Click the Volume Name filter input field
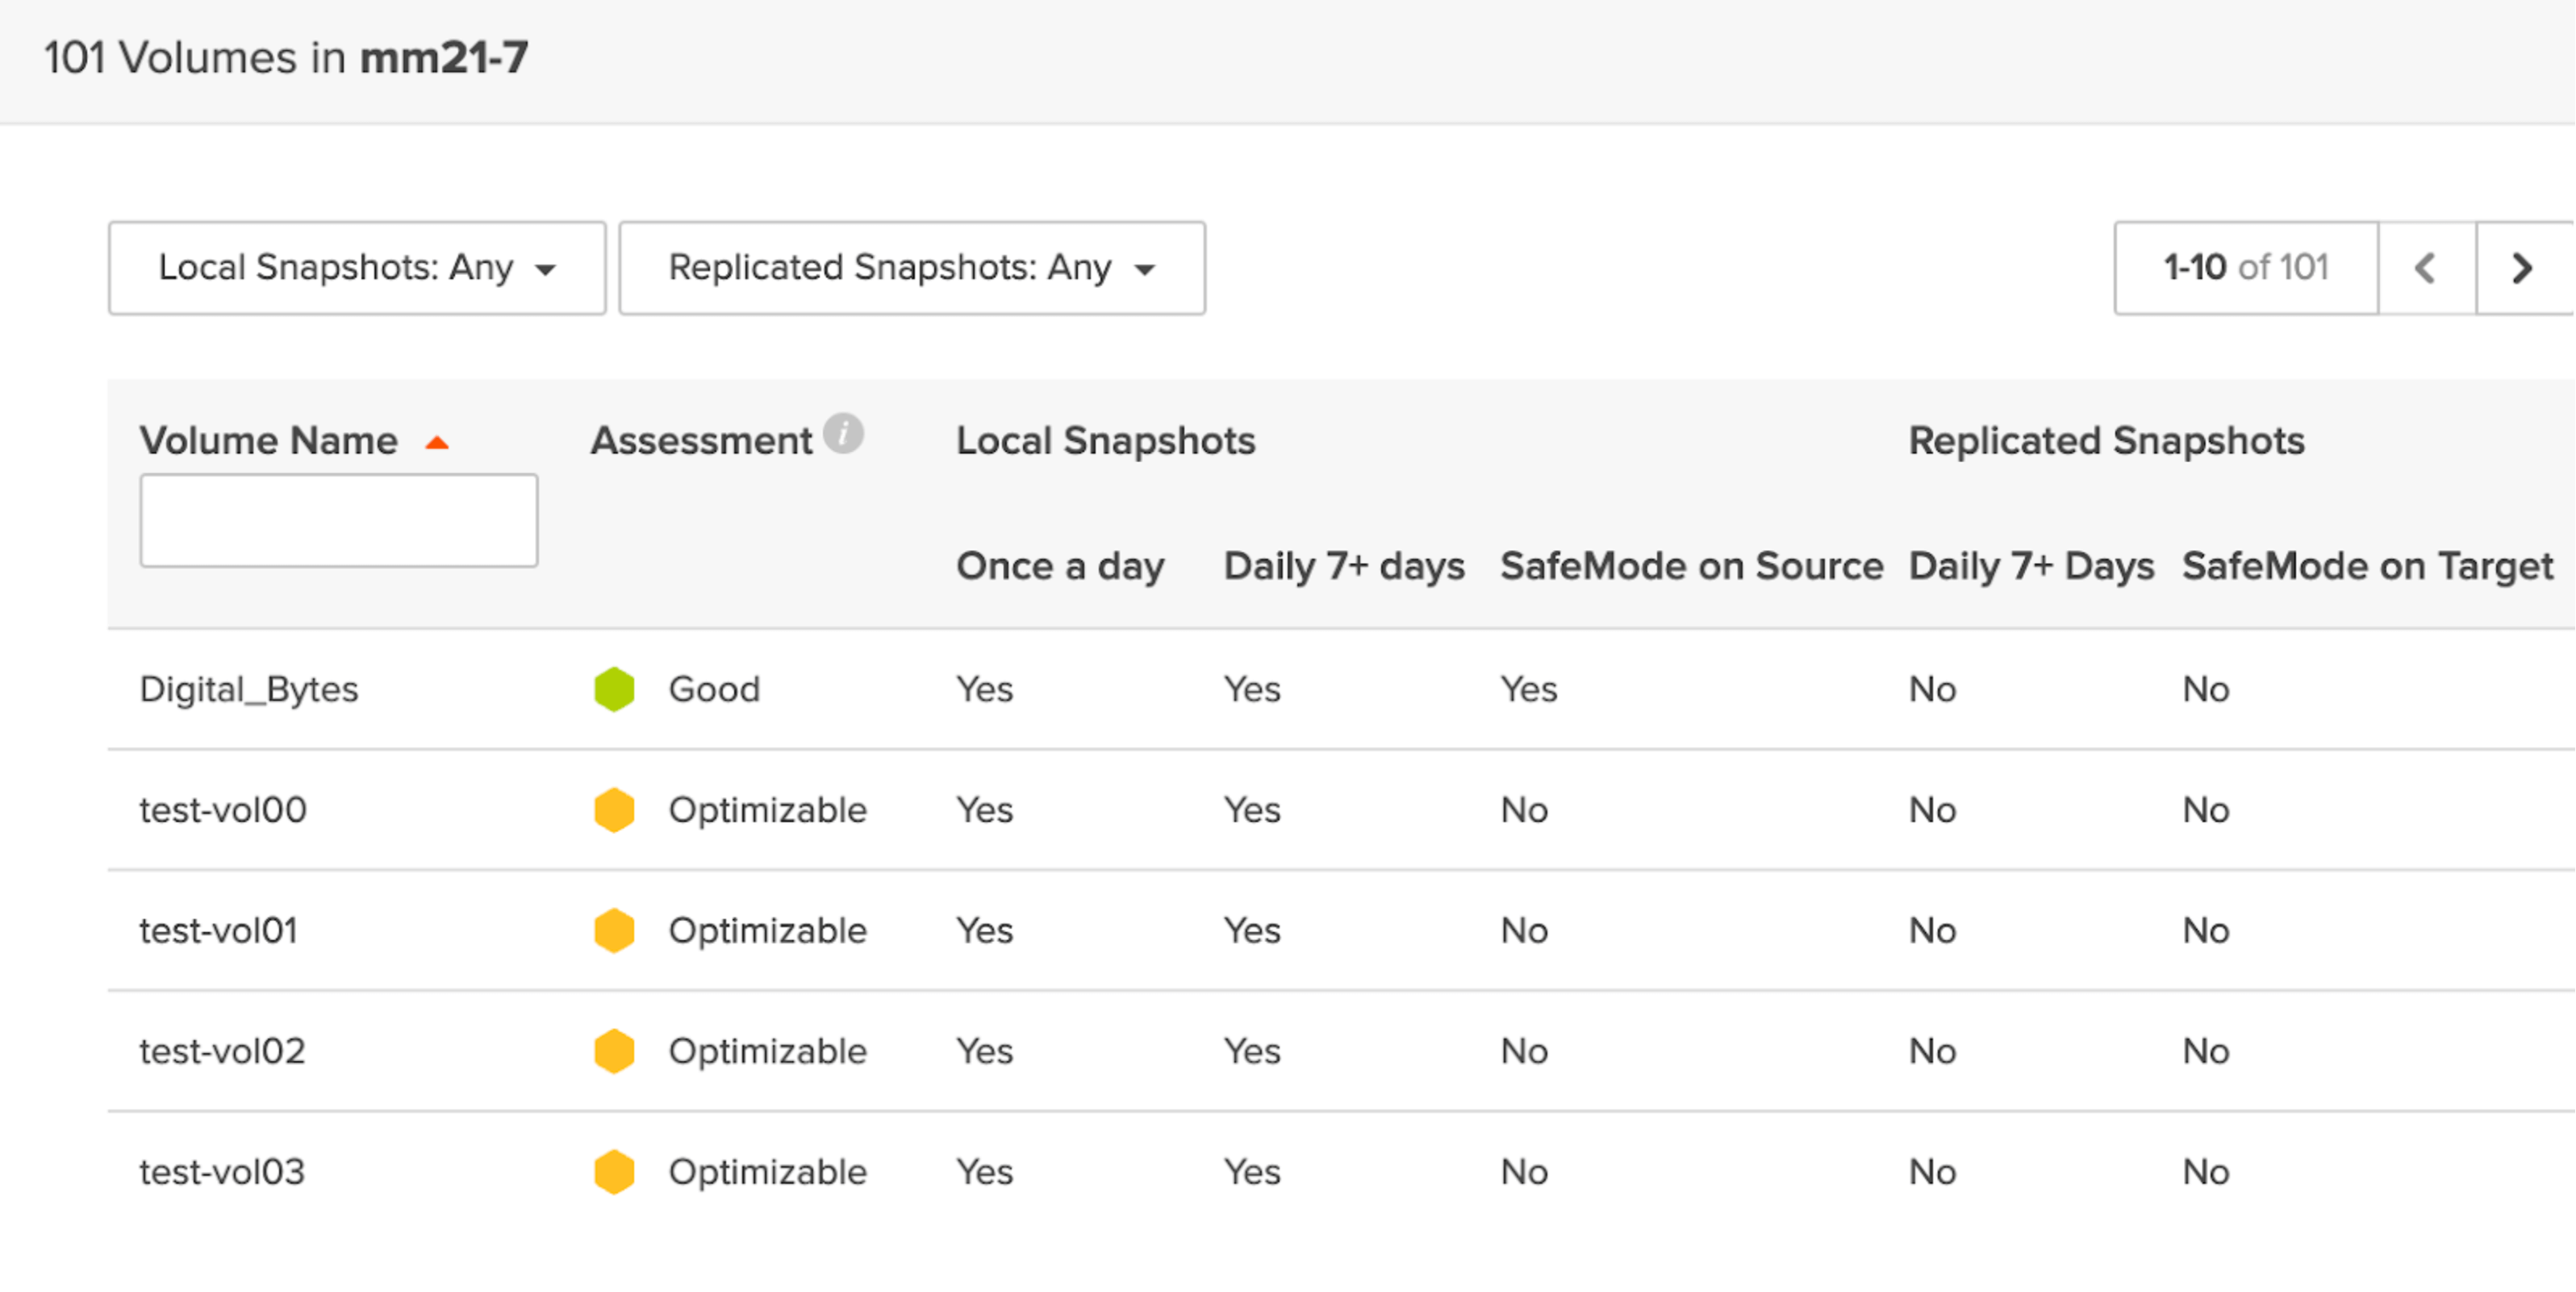The width and height of the screenshot is (2576, 1292). 339,521
